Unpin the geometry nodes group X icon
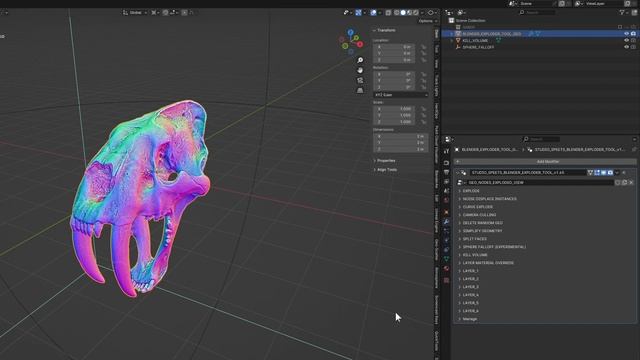640x360 pixels. pyautogui.click(x=631, y=182)
